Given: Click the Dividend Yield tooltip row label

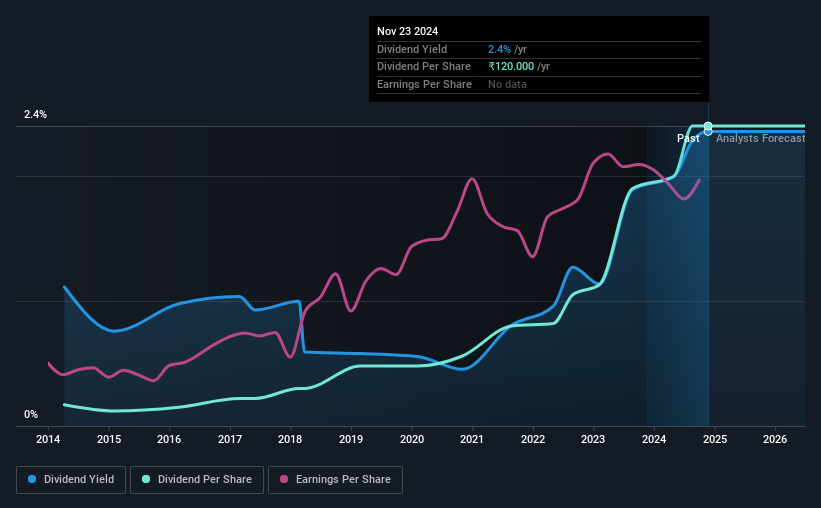Looking at the screenshot, I should pyautogui.click(x=412, y=49).
